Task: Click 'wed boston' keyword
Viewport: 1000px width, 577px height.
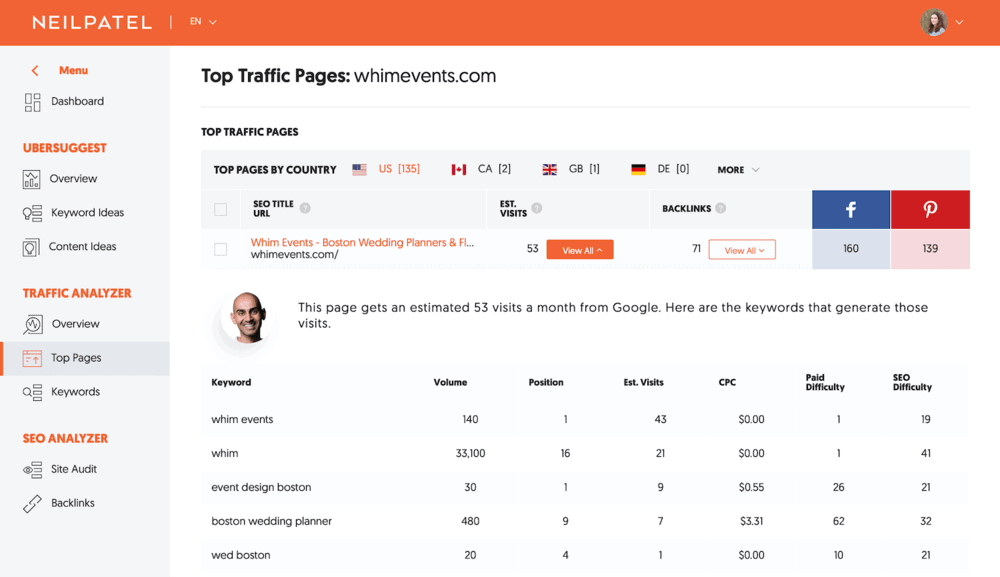Action: [241, 555]
